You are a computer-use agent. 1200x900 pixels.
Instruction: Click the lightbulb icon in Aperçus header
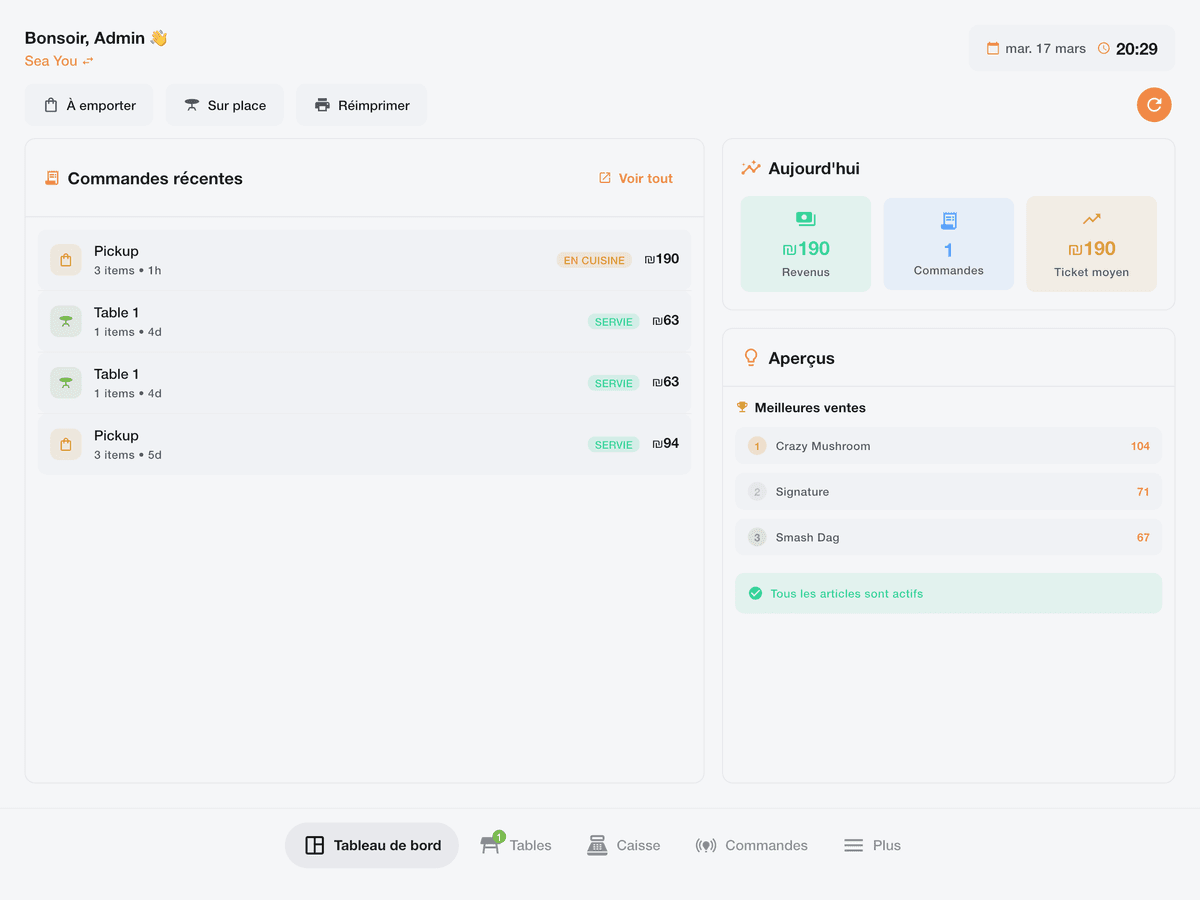748,357
